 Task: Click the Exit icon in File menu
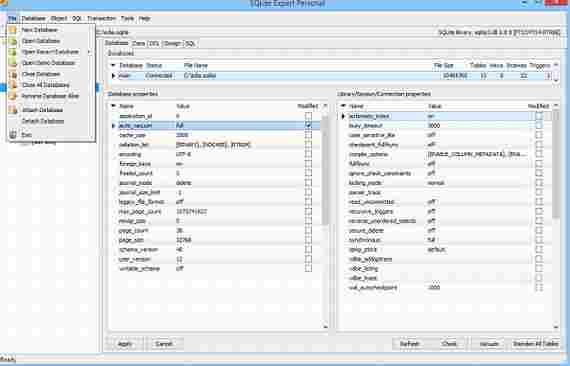(x=13, y=135)
